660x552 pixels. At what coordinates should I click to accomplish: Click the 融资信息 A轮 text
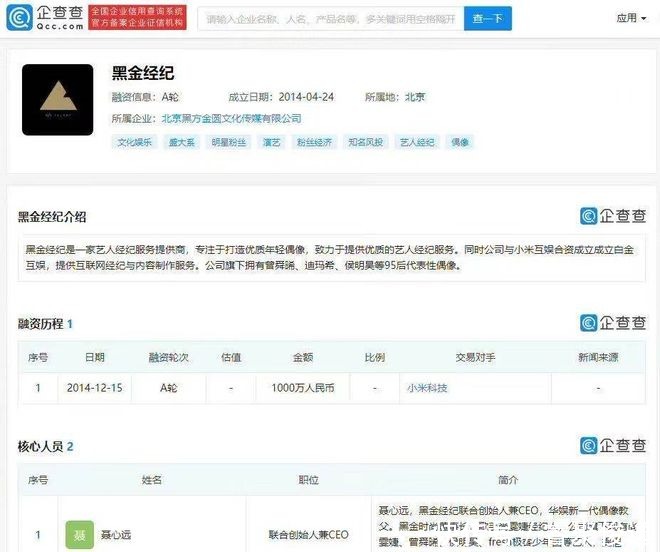click(145, 97)
